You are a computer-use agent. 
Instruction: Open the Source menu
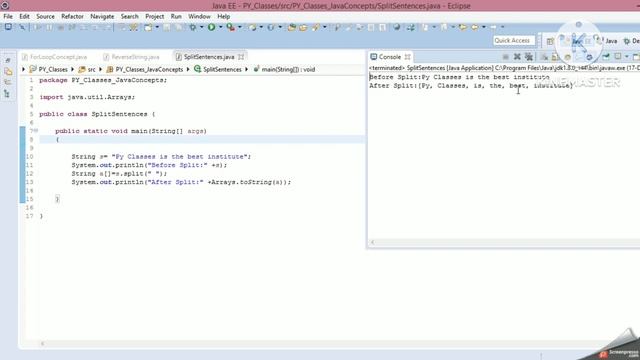[45, 16]
